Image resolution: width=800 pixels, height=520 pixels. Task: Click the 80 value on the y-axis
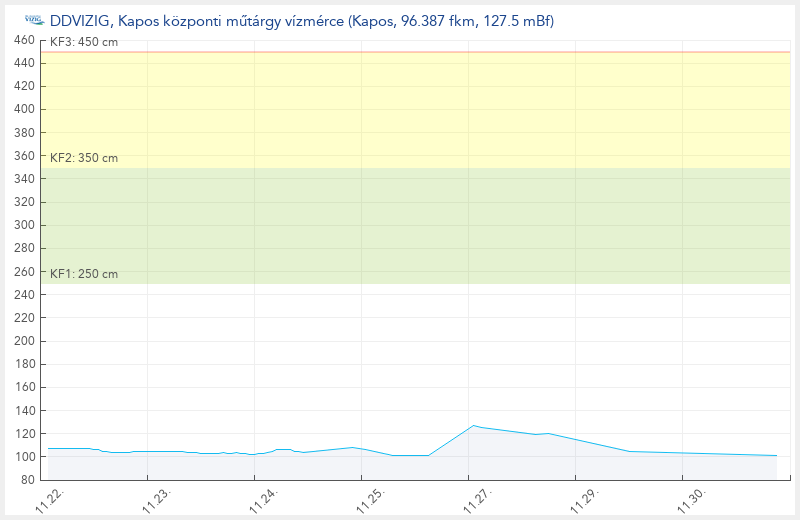click(27, 480)
